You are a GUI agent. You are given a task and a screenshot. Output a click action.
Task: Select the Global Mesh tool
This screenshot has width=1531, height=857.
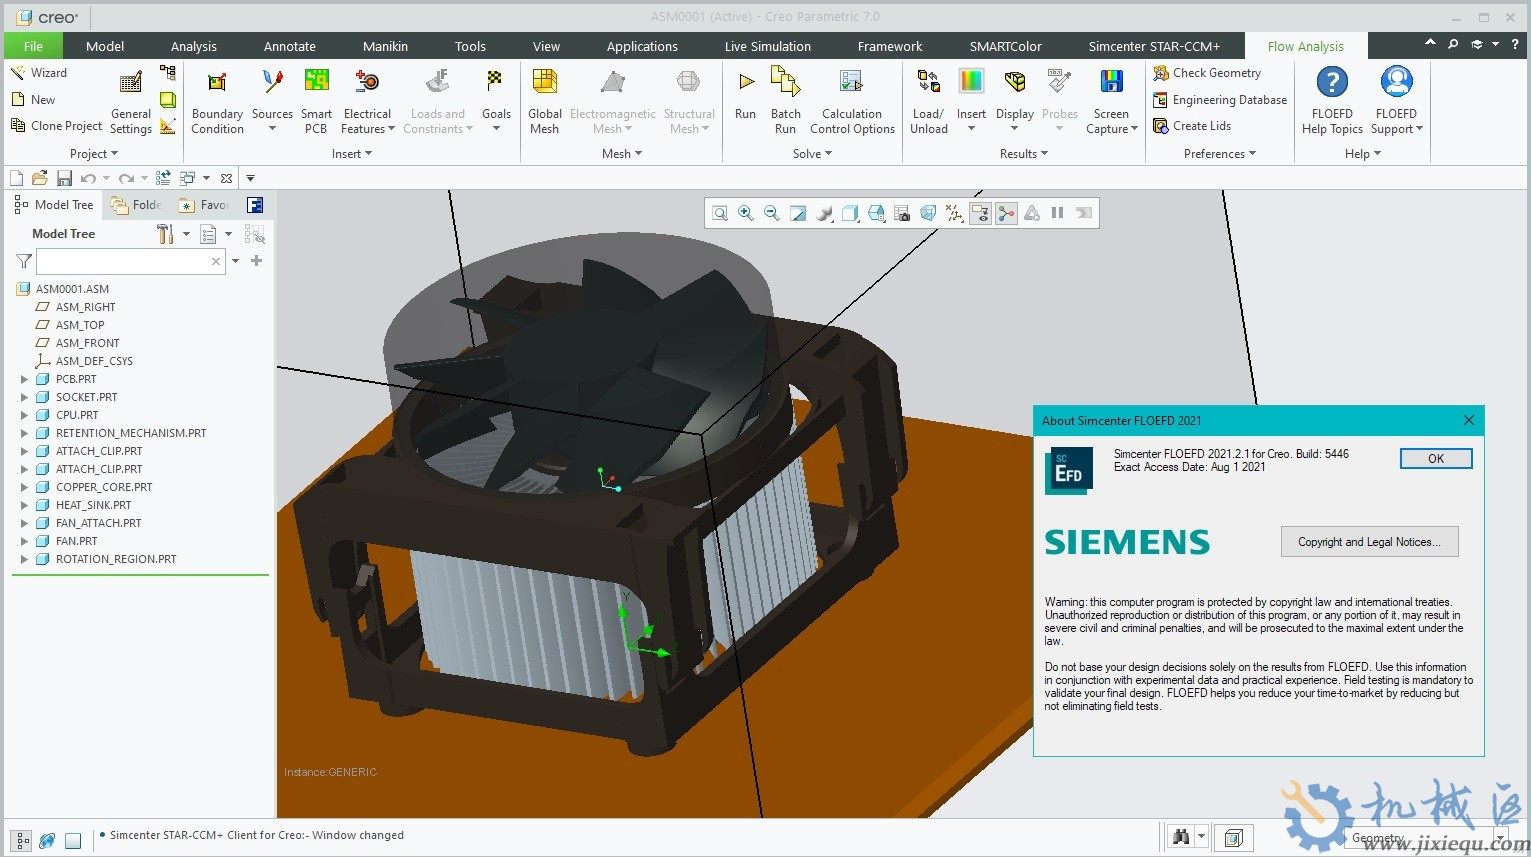point(544,97)
